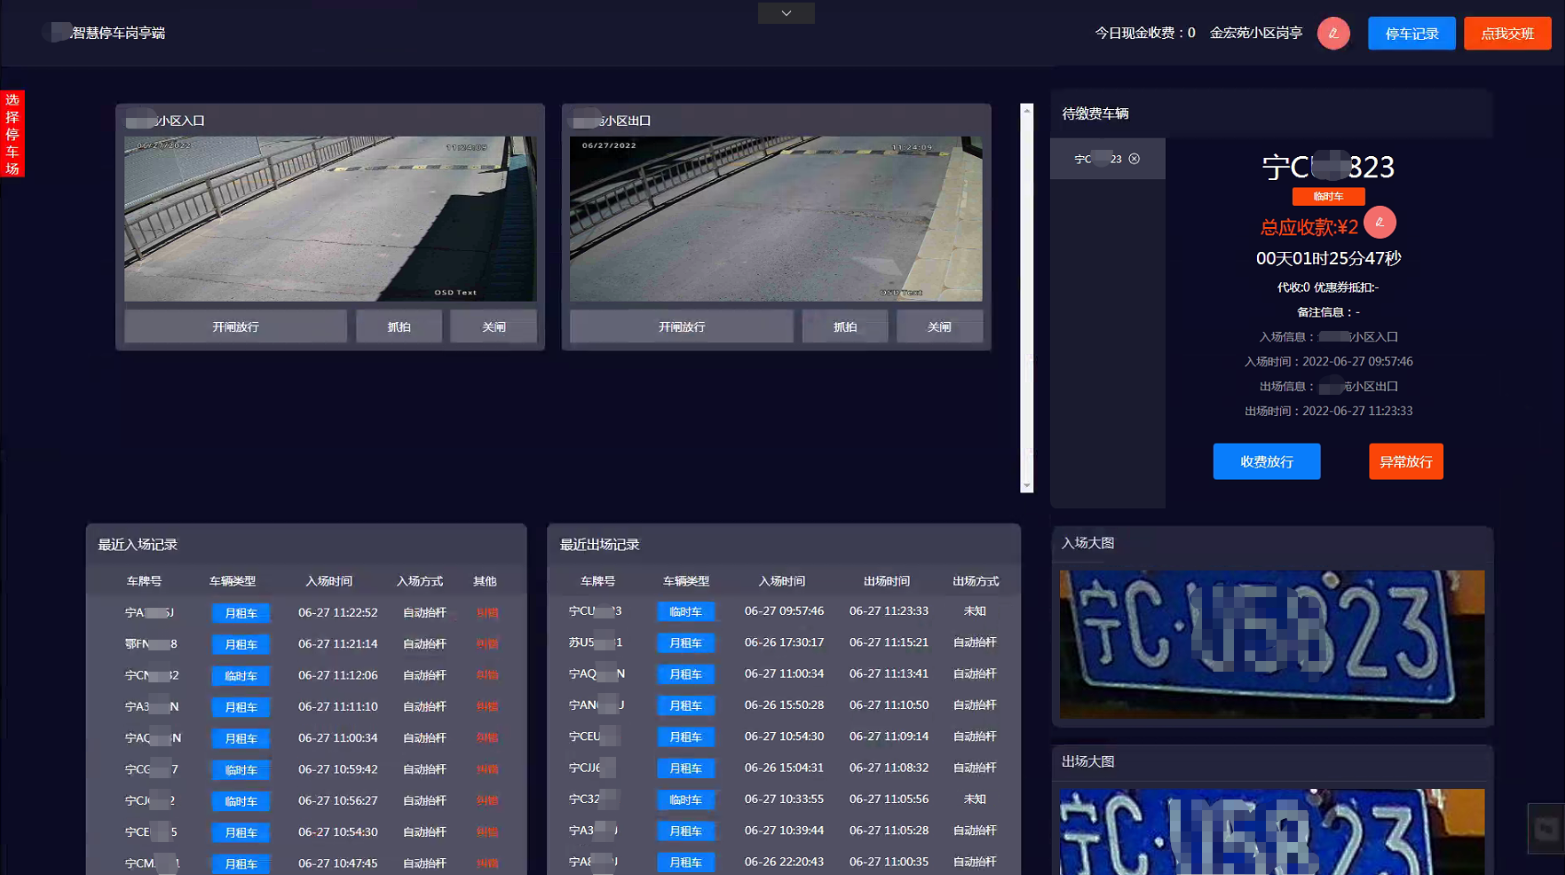Expand the top chevron dropdown

pos(786,13)
